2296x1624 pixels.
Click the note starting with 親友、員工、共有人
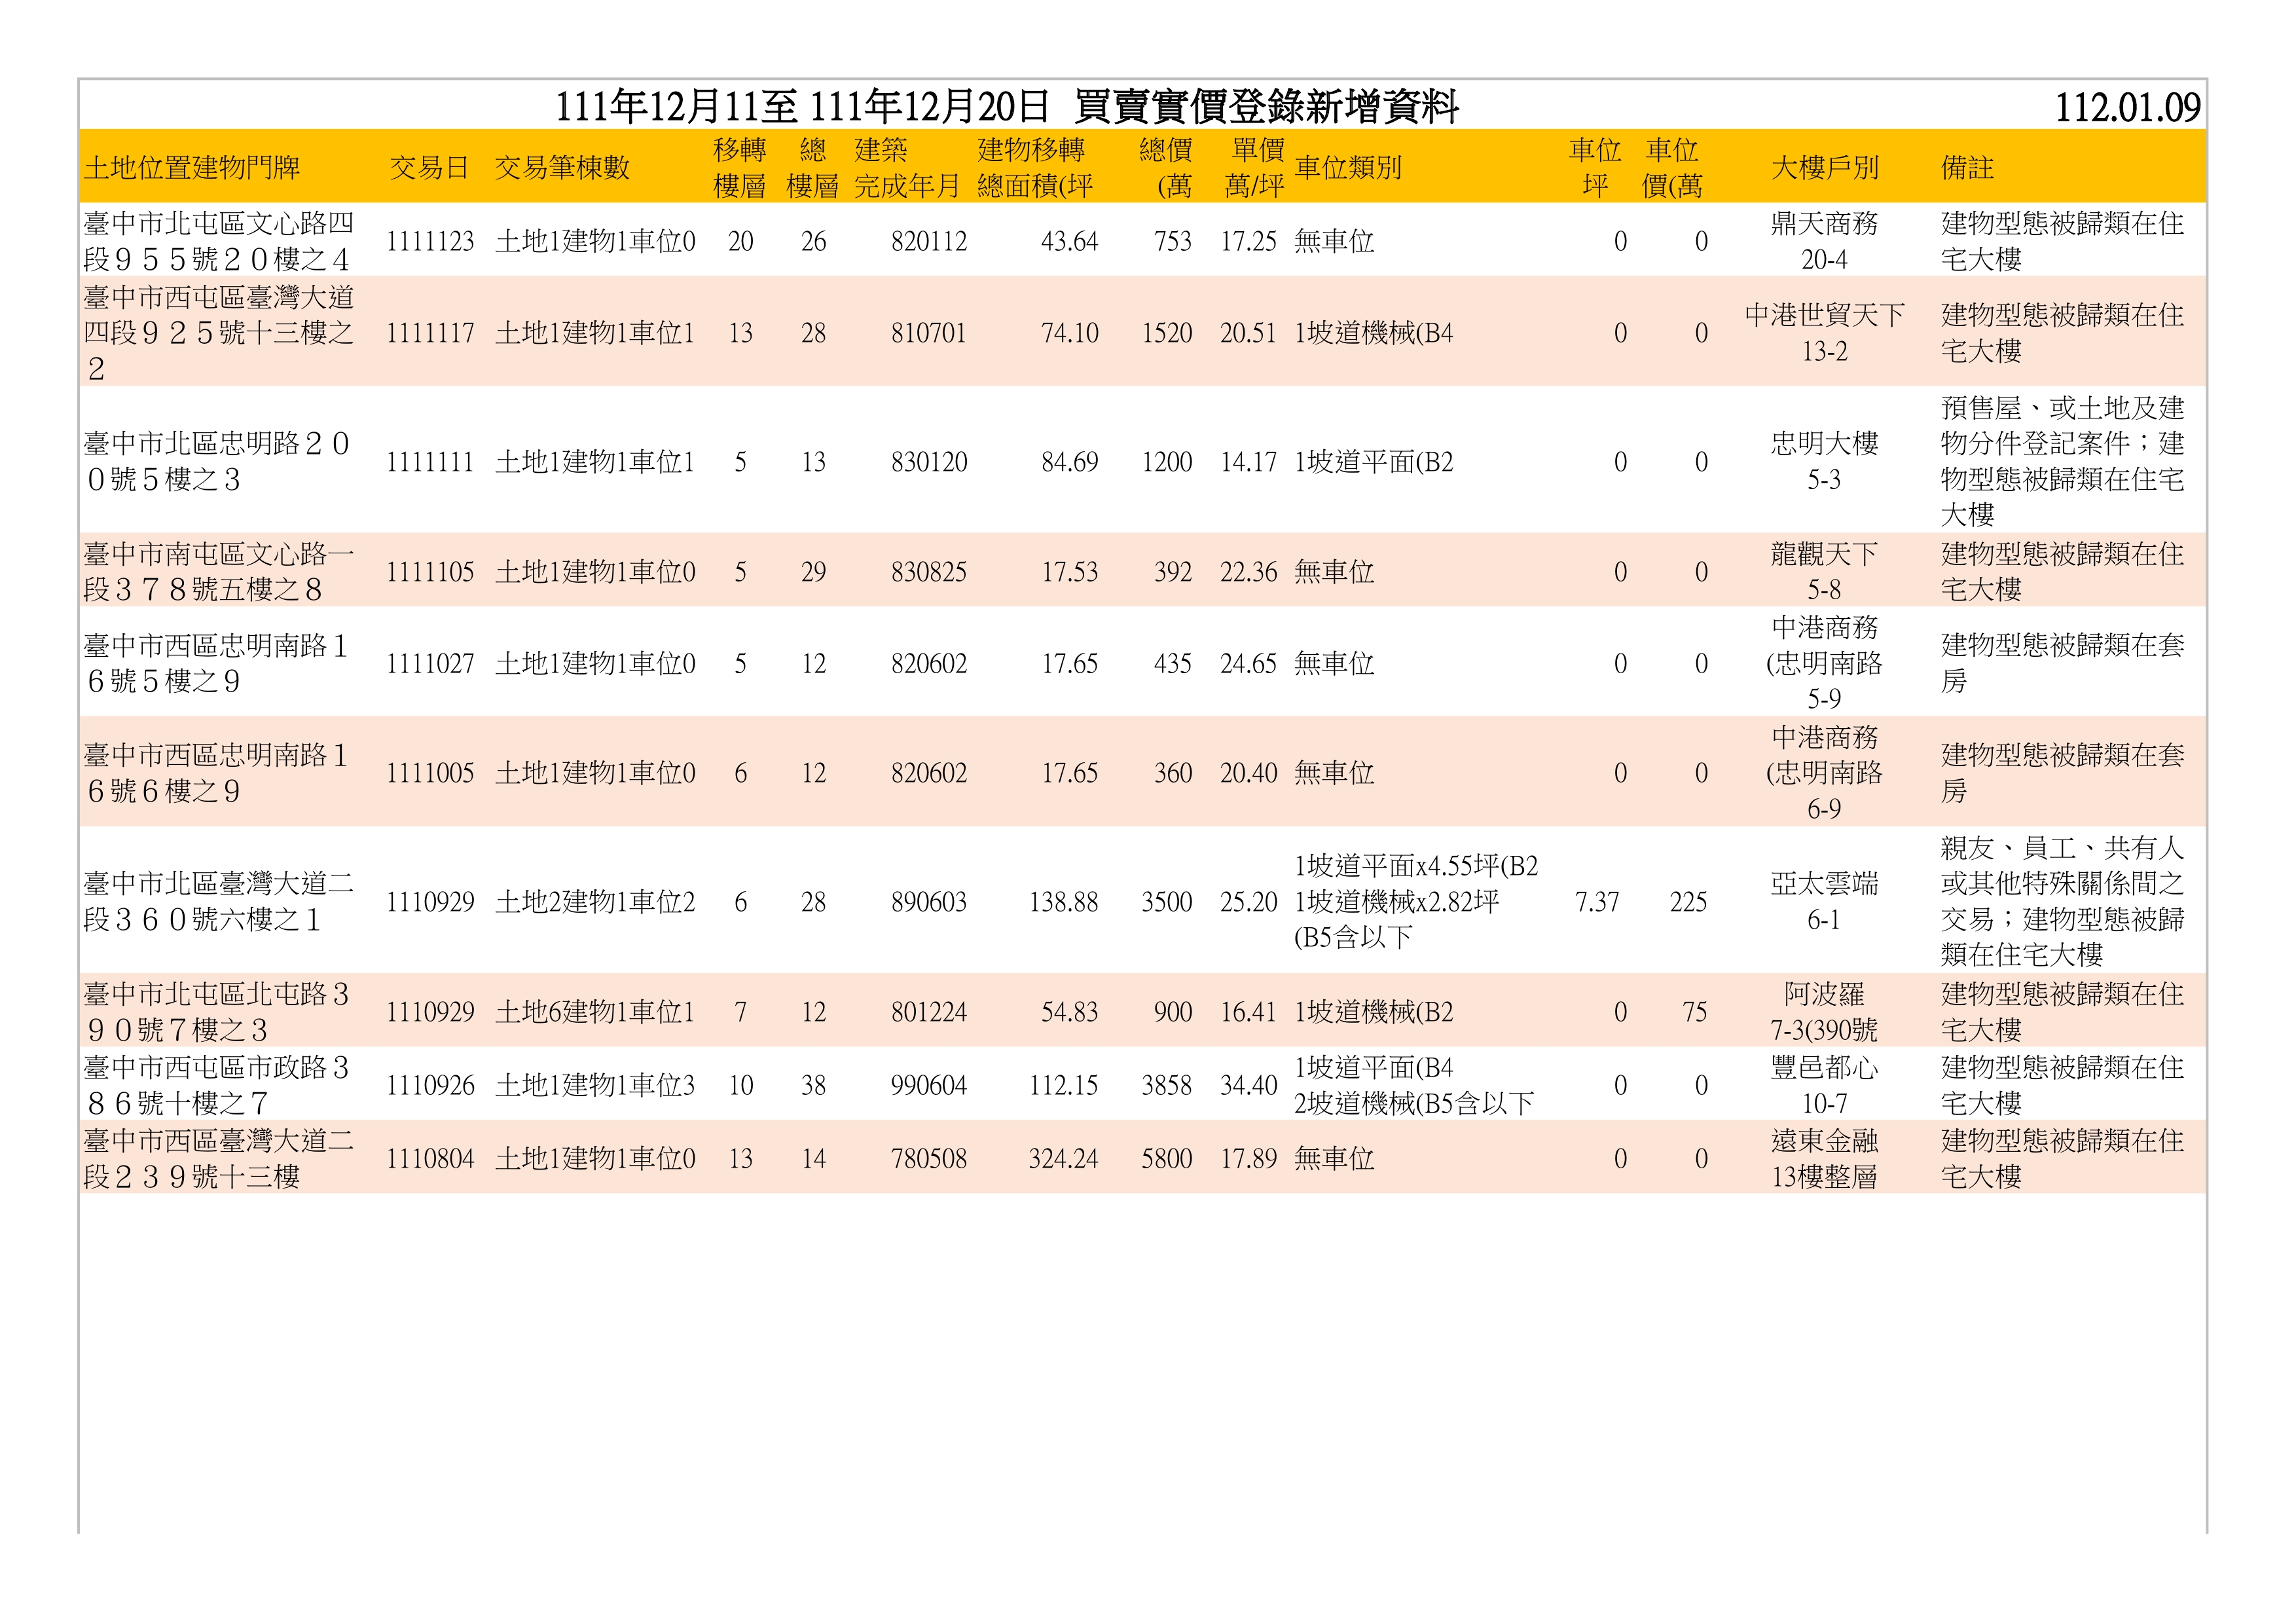point(2062,901)
